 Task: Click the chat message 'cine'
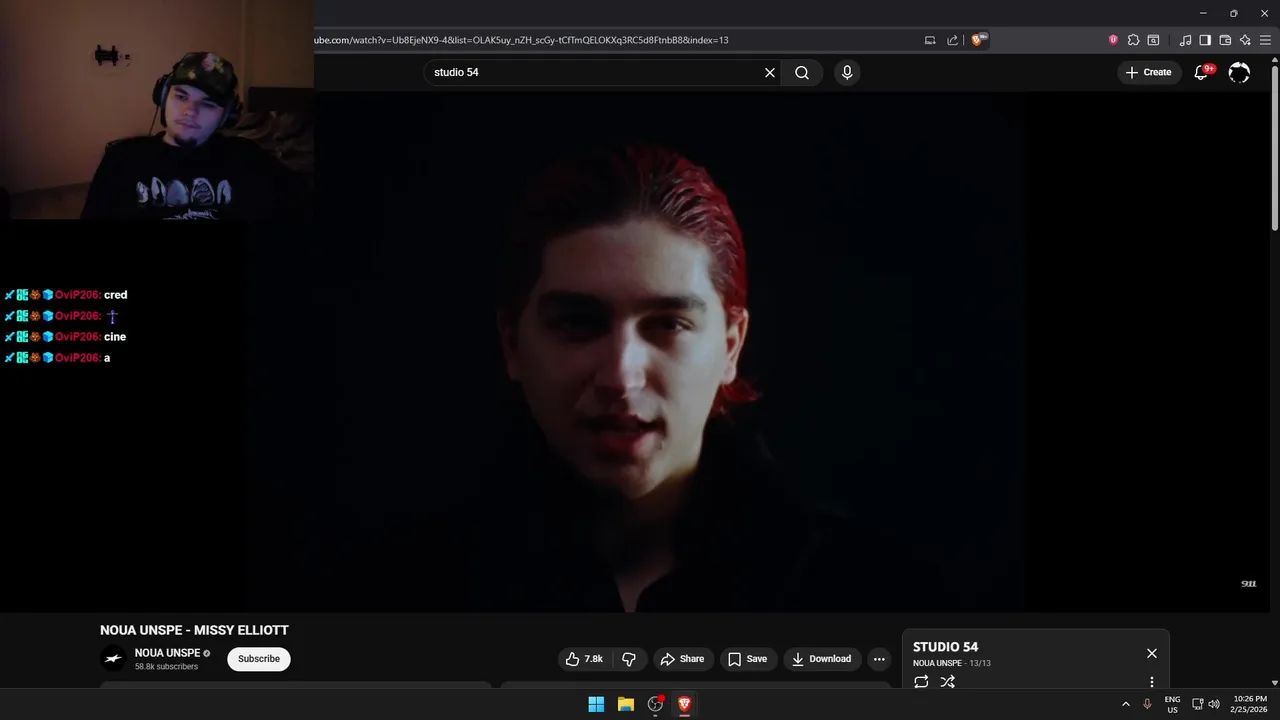(x=115, y=337)
